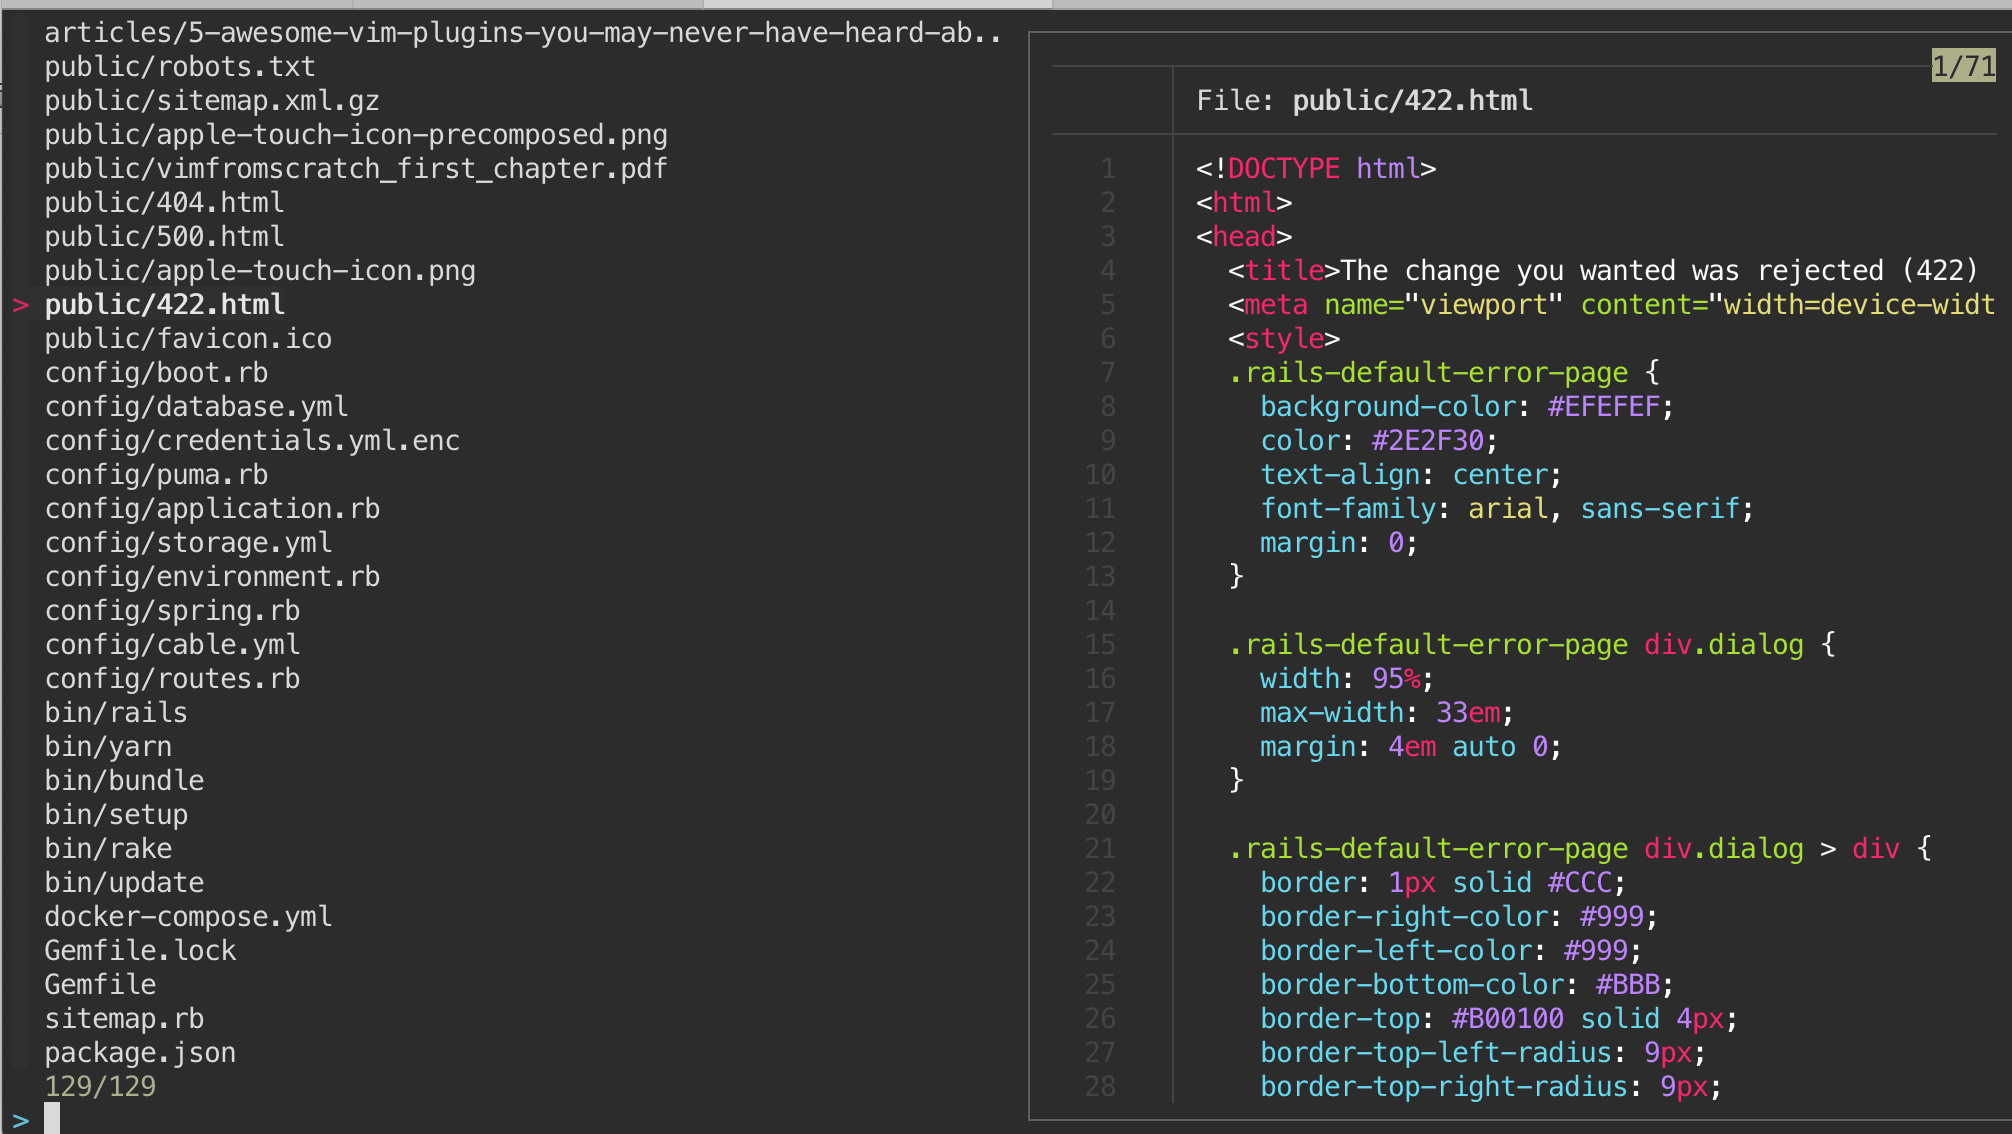Click line number 15 in preview gutter
Viewport: 2012px width, 1134px height.
(x=1100, y=645)
